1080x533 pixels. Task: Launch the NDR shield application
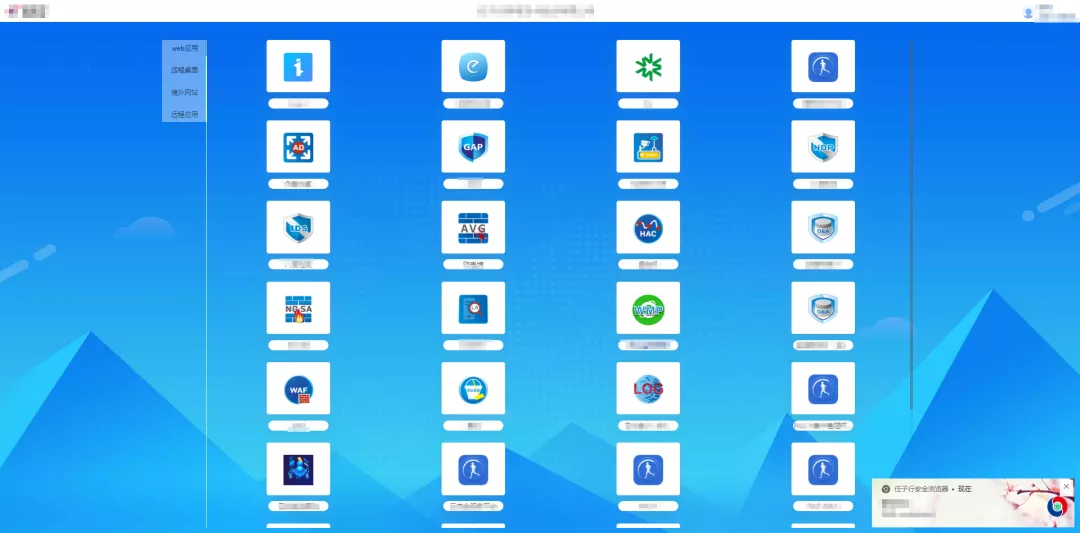(x=822, y=147)
